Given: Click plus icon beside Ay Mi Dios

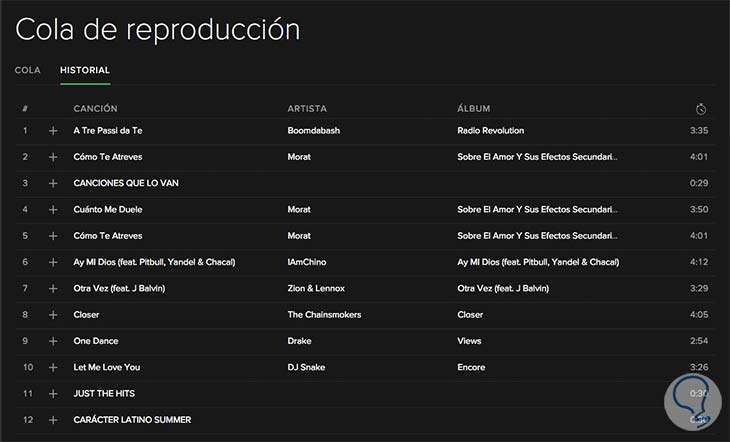Looking at the screenshot, I should point(54,262).
